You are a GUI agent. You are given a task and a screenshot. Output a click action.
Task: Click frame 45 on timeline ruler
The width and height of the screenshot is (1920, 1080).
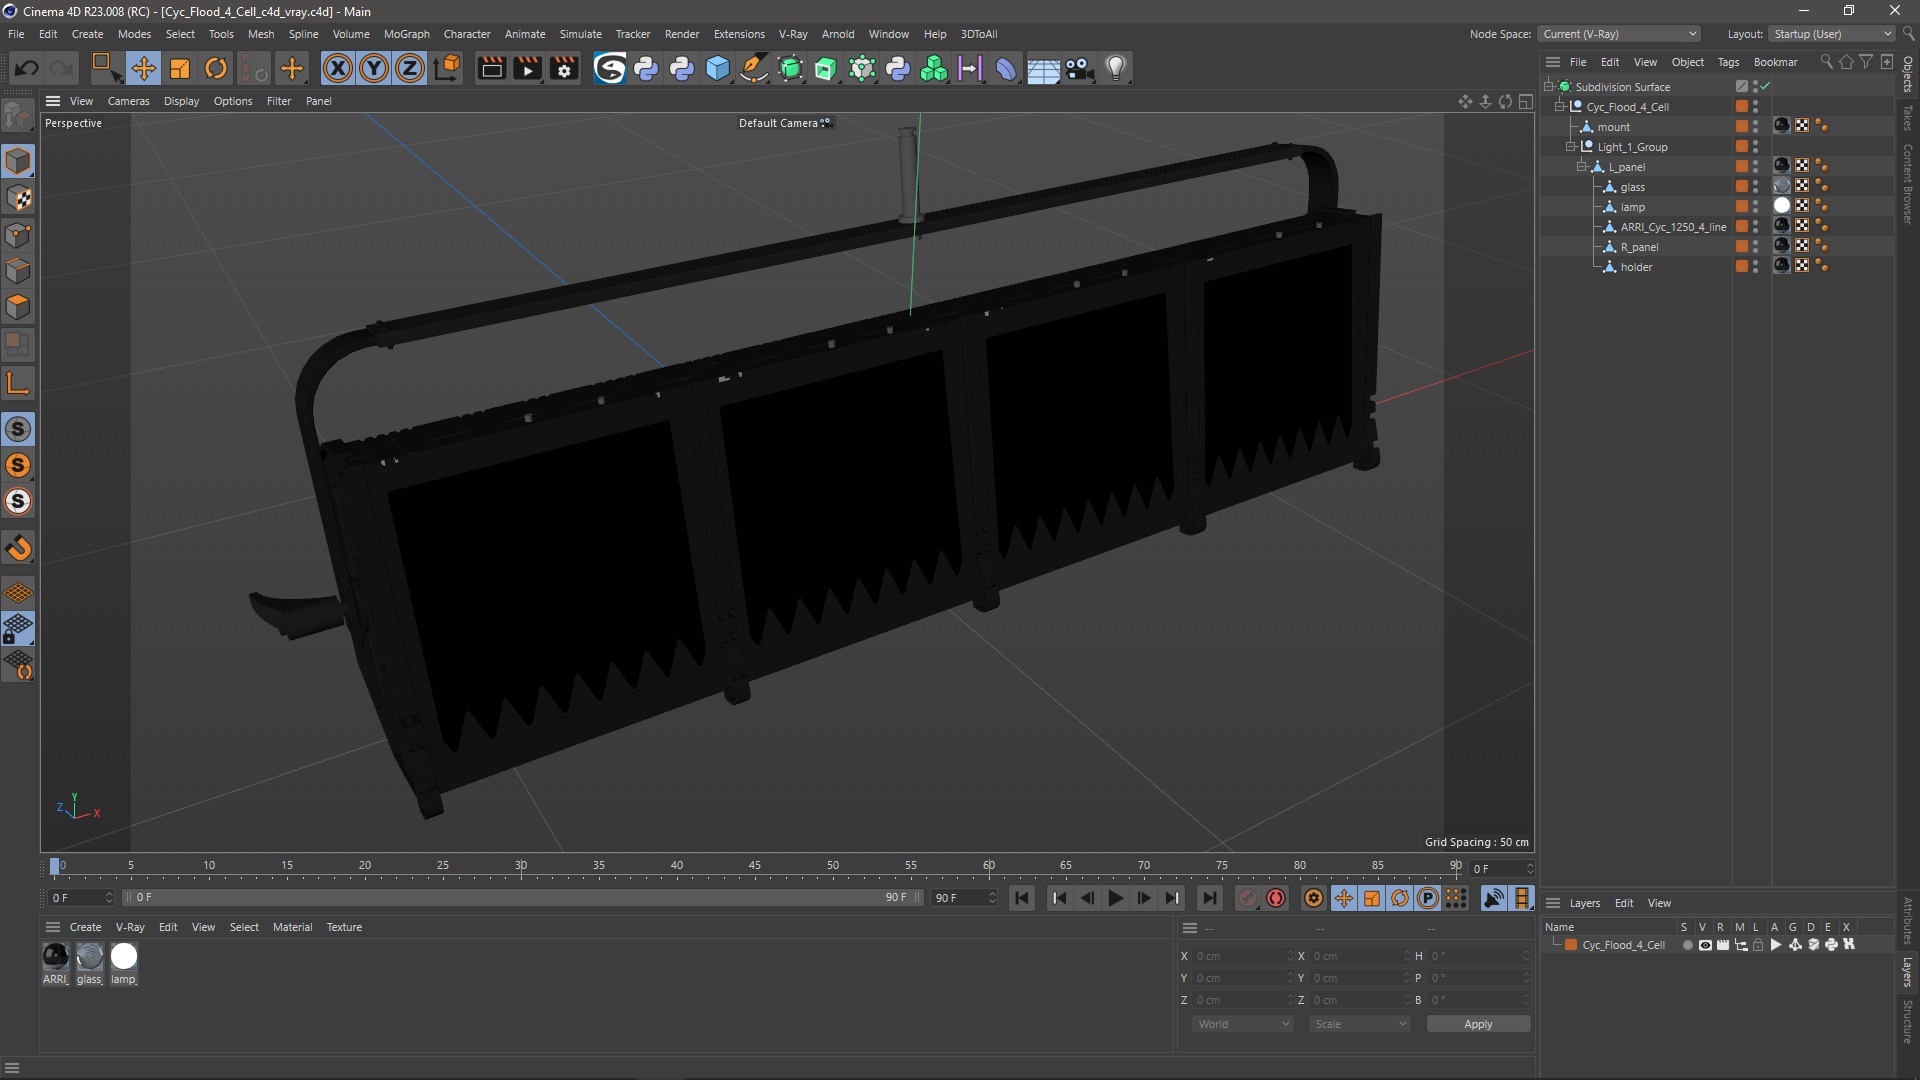tap(755, 866)
